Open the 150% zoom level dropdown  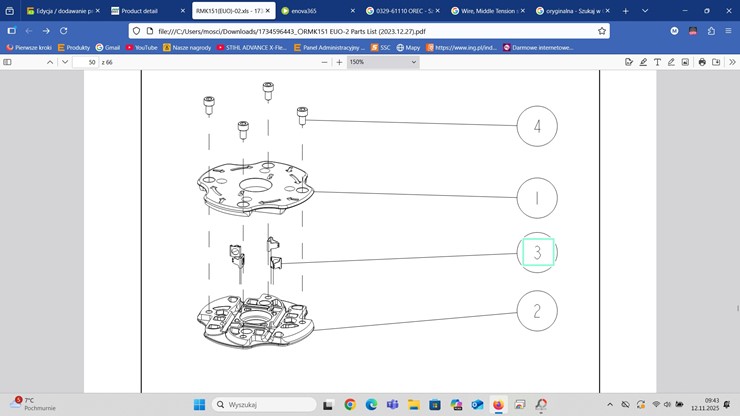[383, 62]
